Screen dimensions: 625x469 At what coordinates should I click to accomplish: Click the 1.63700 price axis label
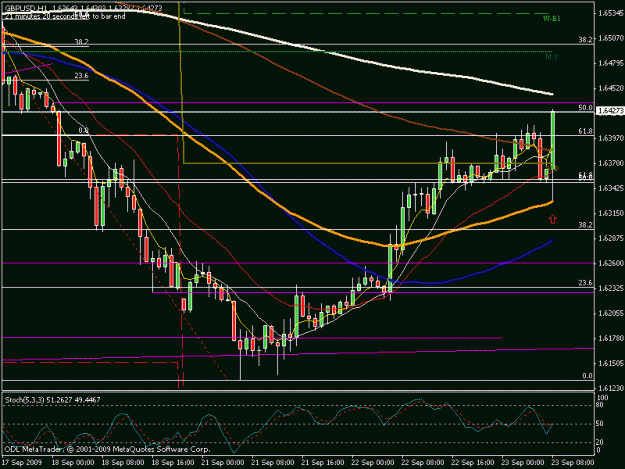(610, 163)
